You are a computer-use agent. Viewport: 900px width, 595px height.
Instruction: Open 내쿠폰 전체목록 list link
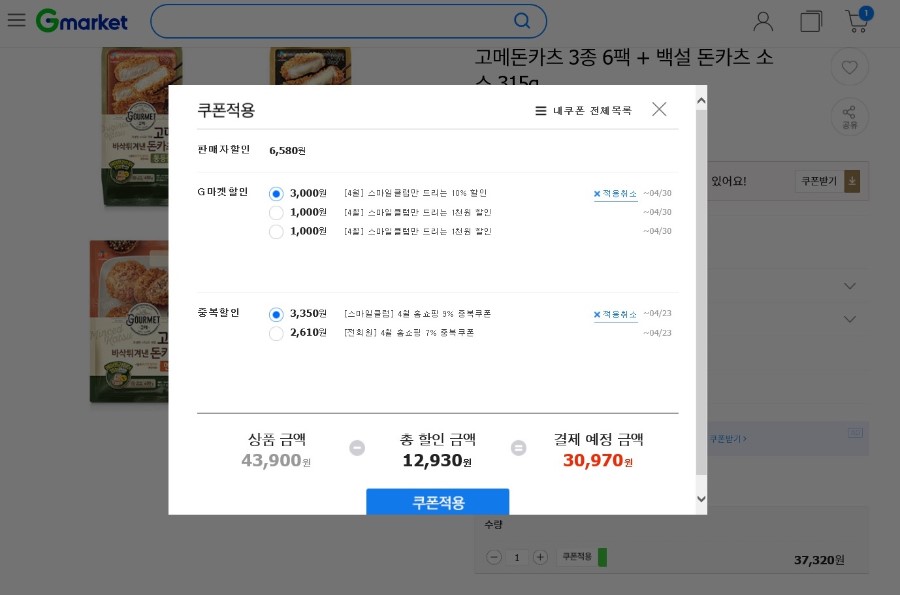click(x=584, y=111)
